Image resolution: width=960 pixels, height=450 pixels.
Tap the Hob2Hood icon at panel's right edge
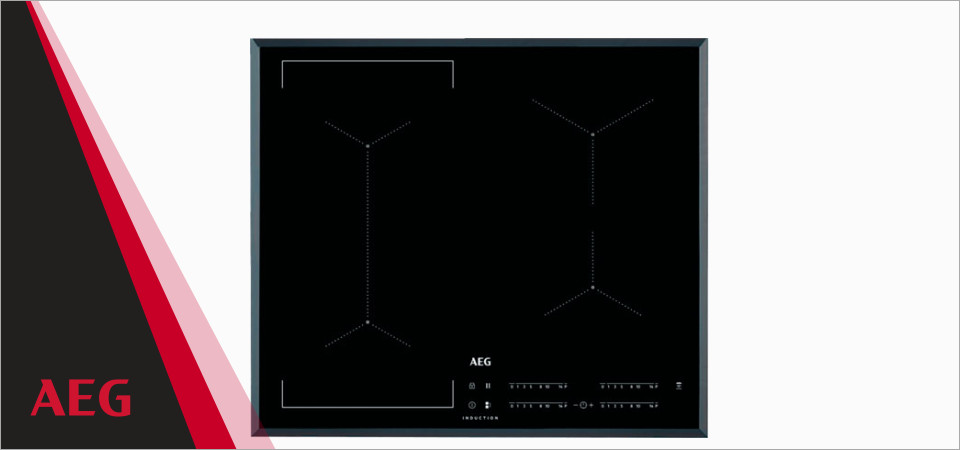tap(679, 386)
